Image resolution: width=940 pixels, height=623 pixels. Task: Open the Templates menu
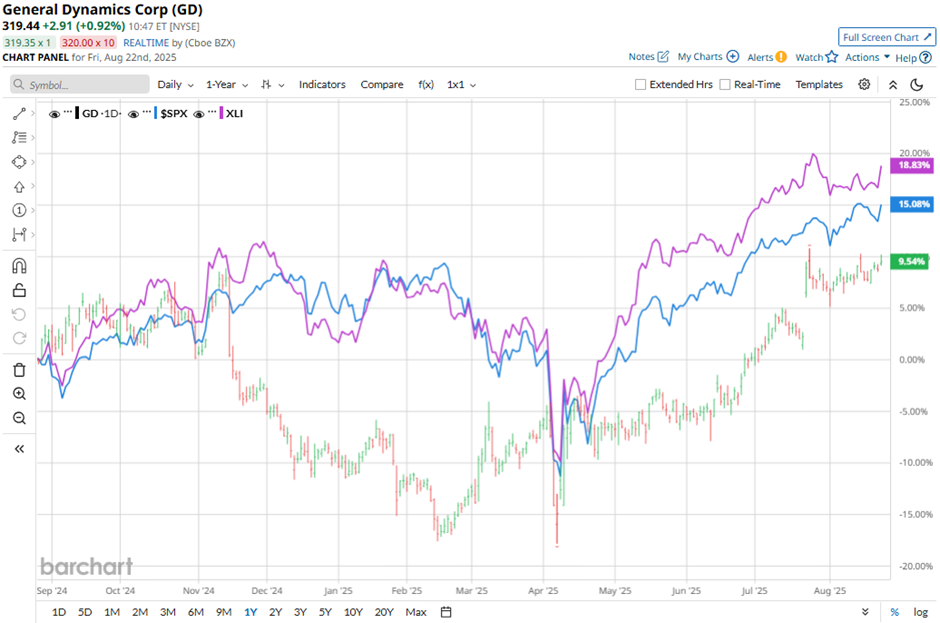coord(819,85)
